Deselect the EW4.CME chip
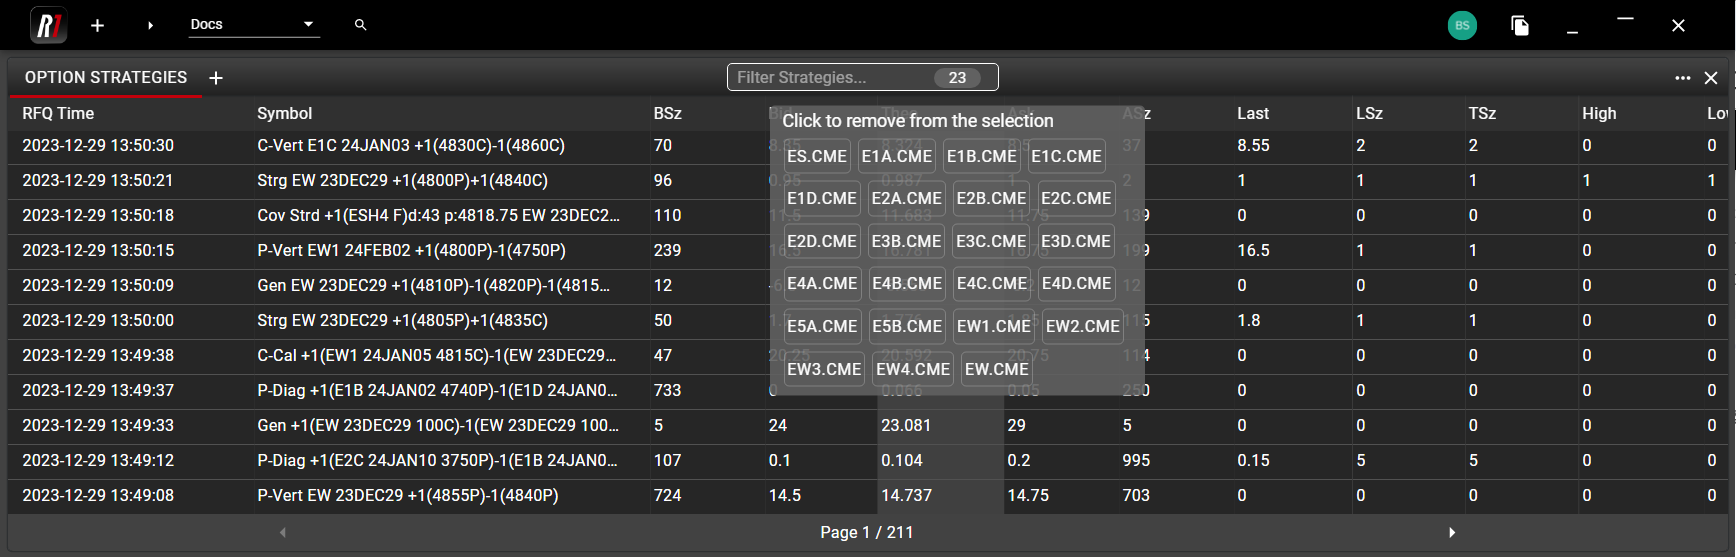Image resolution: width=1736 pixels, height=557 pixels. (913, 369)
